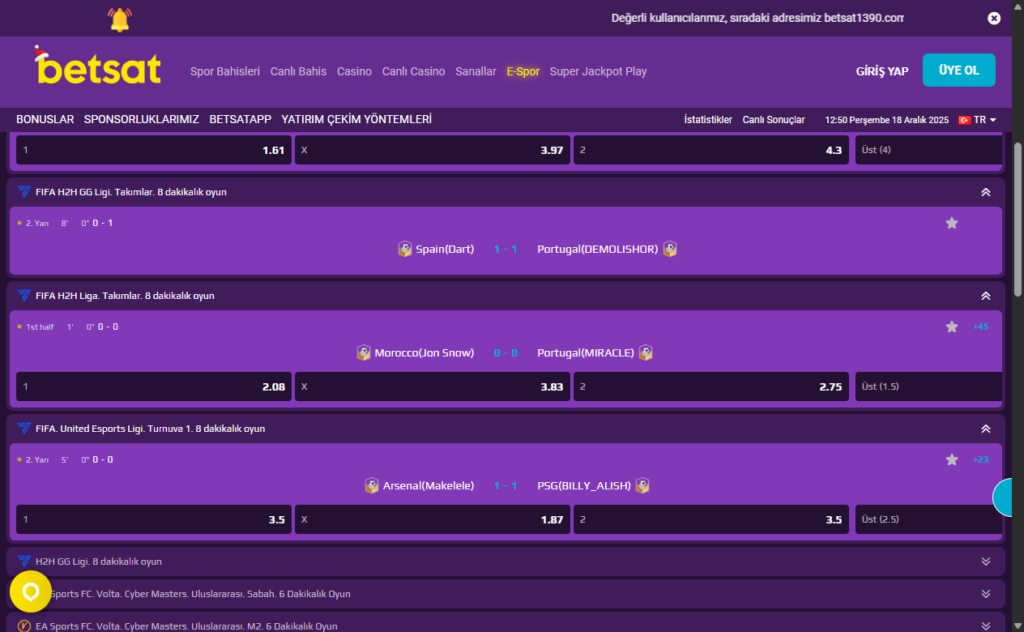1024x632 pixels.
Task: Star the Morocco vs Portugal match
Action: [x=952, y=327]
